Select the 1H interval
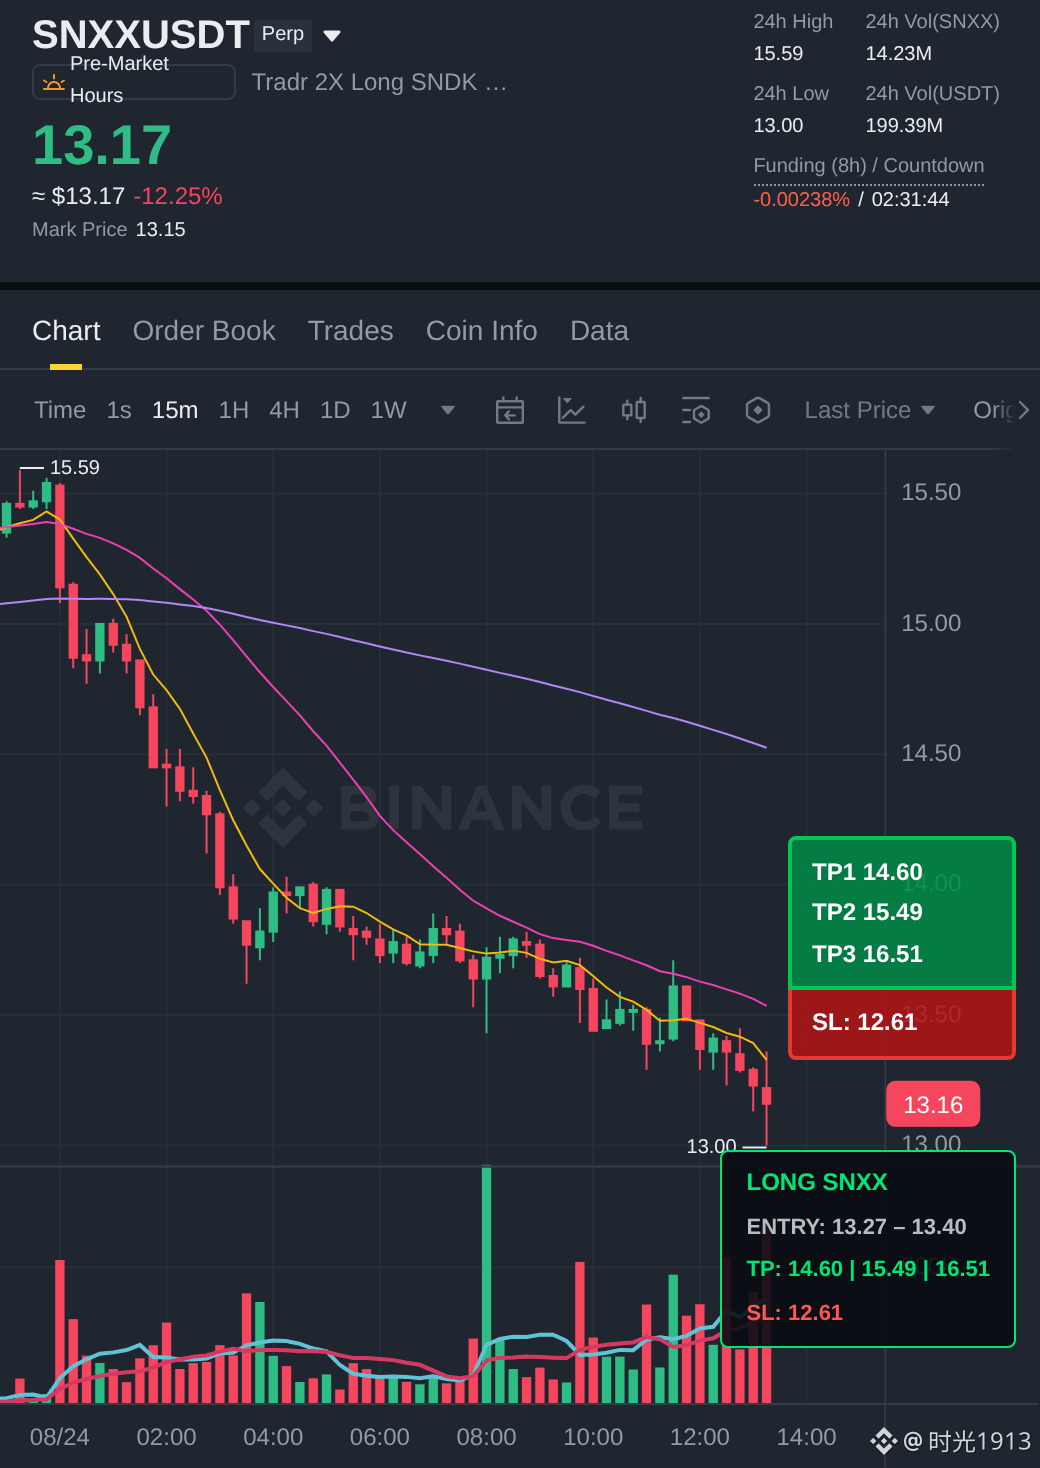Viewport: 1040px width, 1468px height. coord(234,410)
